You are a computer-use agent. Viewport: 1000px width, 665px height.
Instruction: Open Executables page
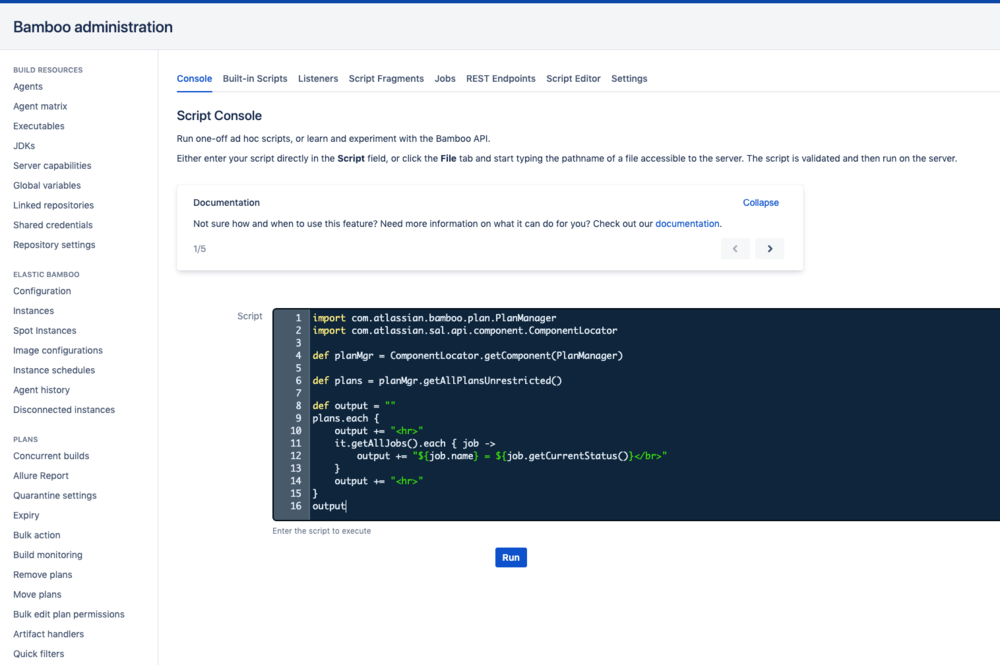click(x=39, y=126)
